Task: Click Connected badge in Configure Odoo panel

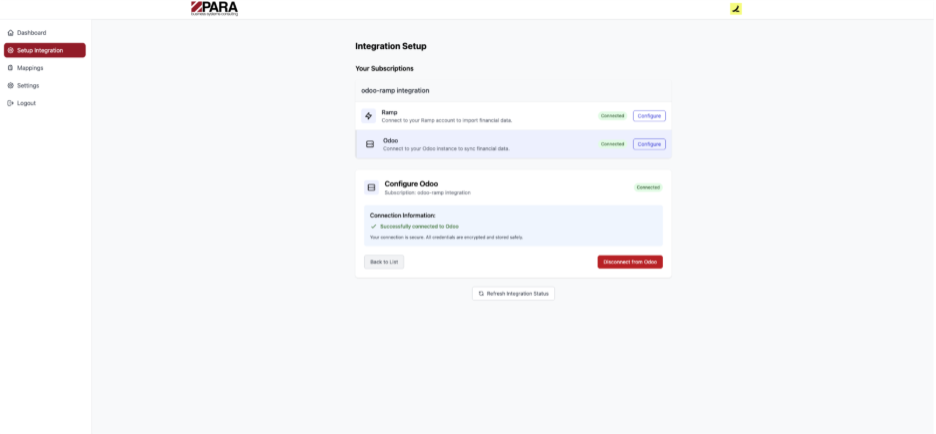Action: pos(648,187)
